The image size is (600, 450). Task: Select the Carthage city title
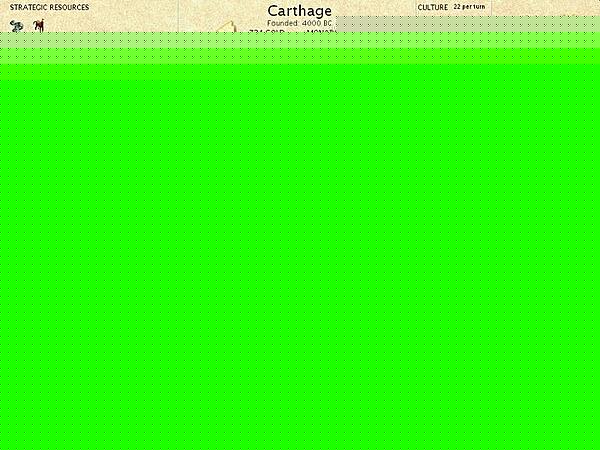click(300, 11)
